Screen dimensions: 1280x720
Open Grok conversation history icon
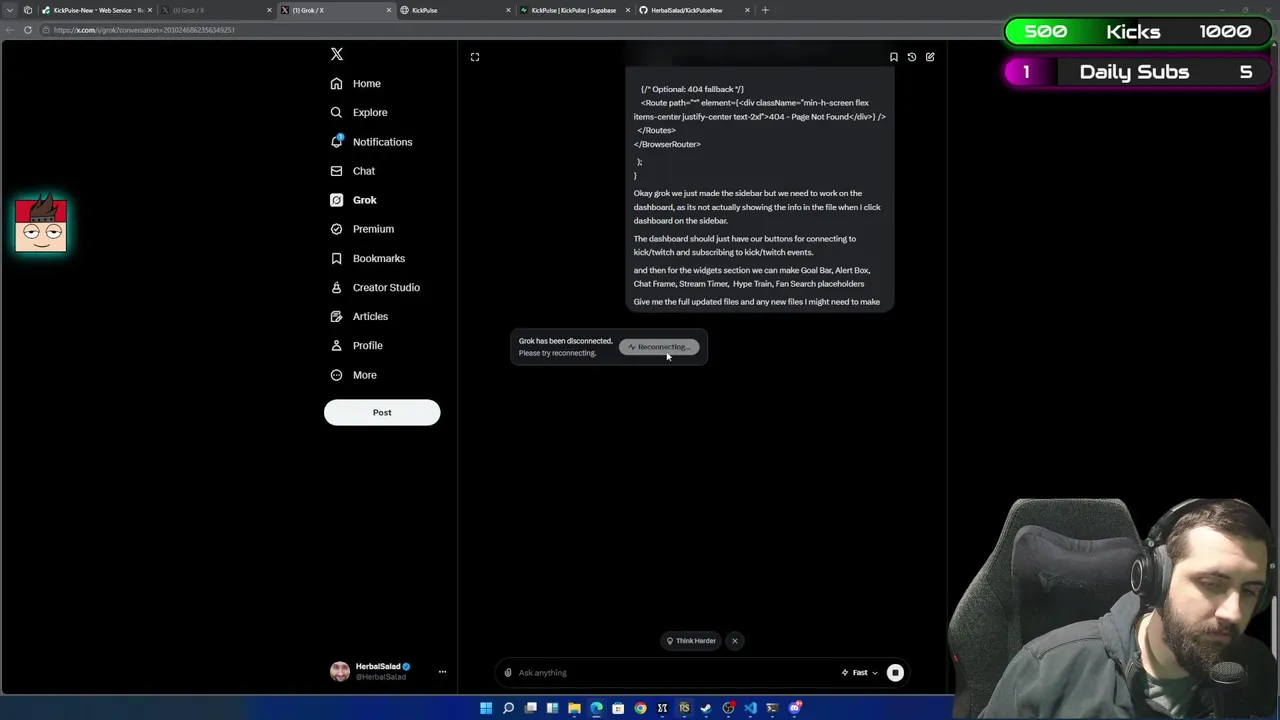pos(912,57)
